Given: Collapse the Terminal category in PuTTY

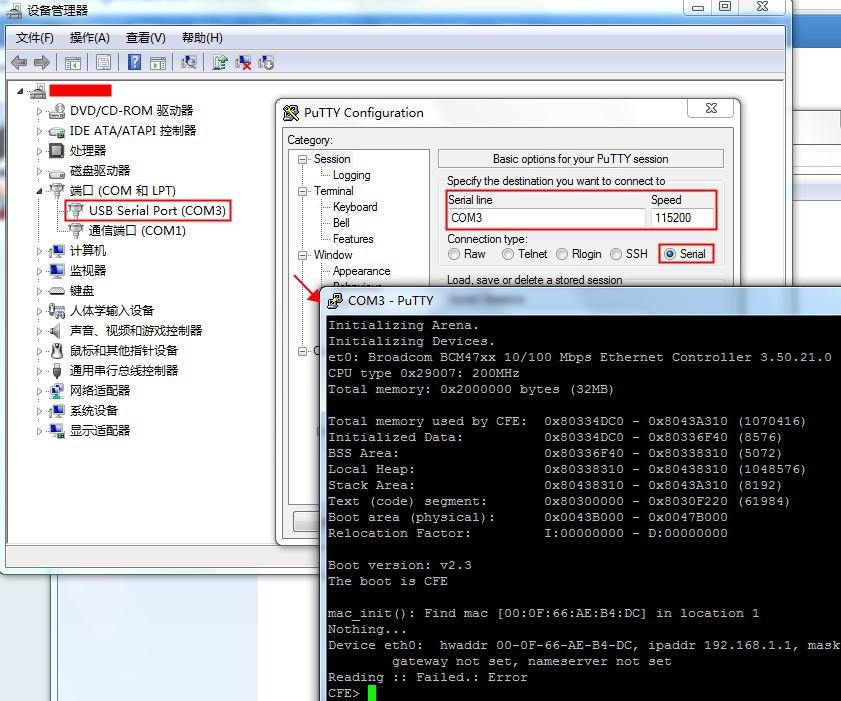Looking at the screenshot, I should pos(303,191).
